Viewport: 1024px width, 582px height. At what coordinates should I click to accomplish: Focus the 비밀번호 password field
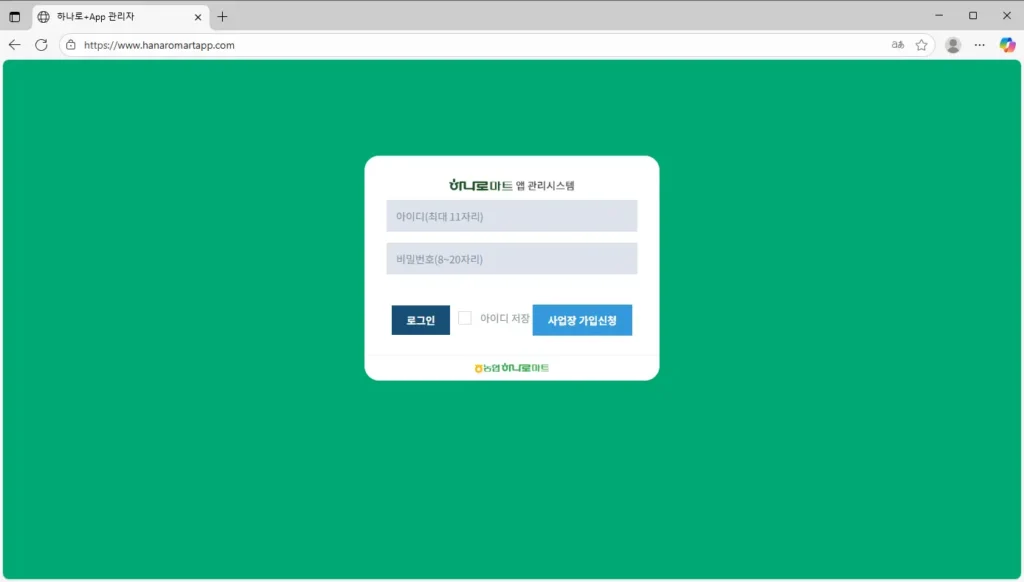coord(511,259)
